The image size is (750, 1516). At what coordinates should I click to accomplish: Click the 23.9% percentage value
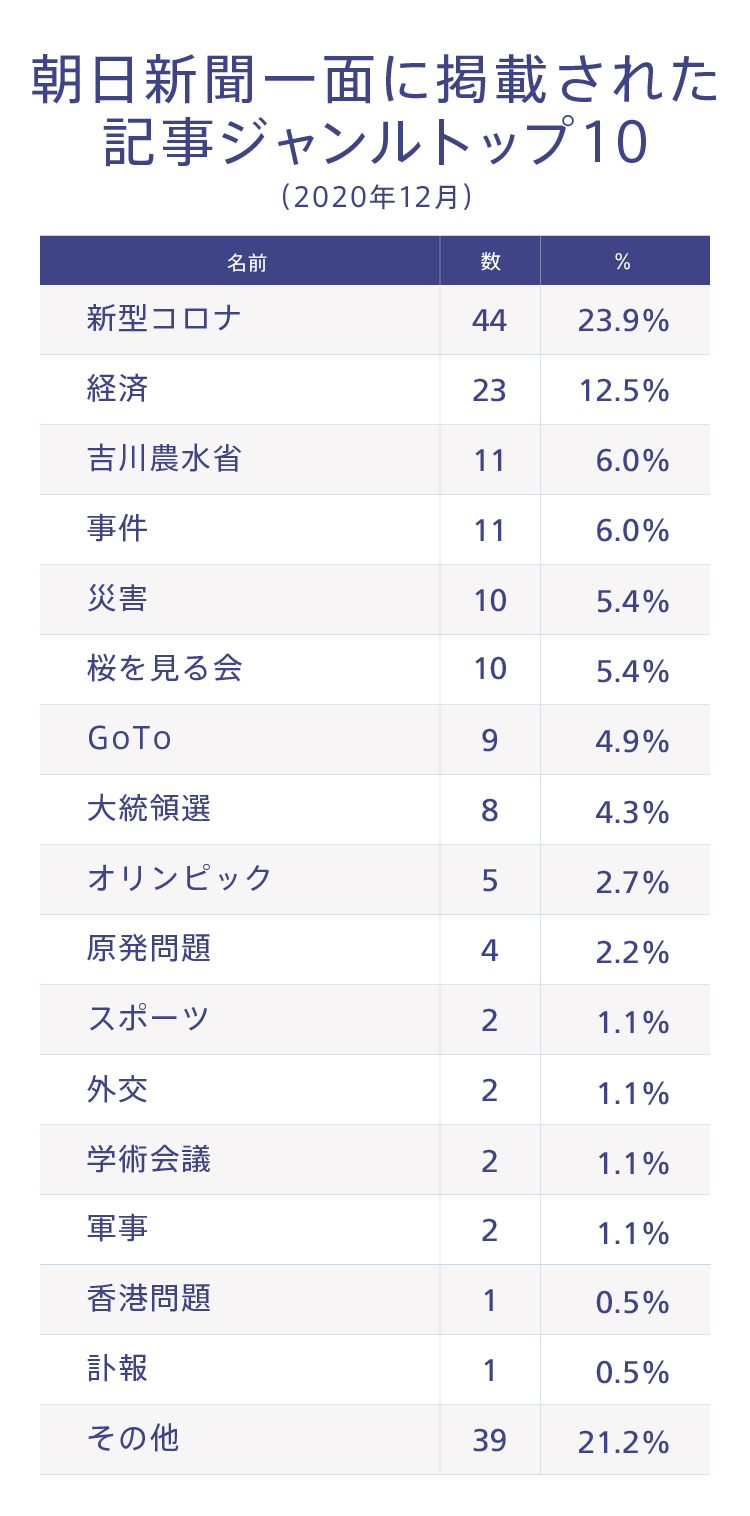click(x=623, y=320)
